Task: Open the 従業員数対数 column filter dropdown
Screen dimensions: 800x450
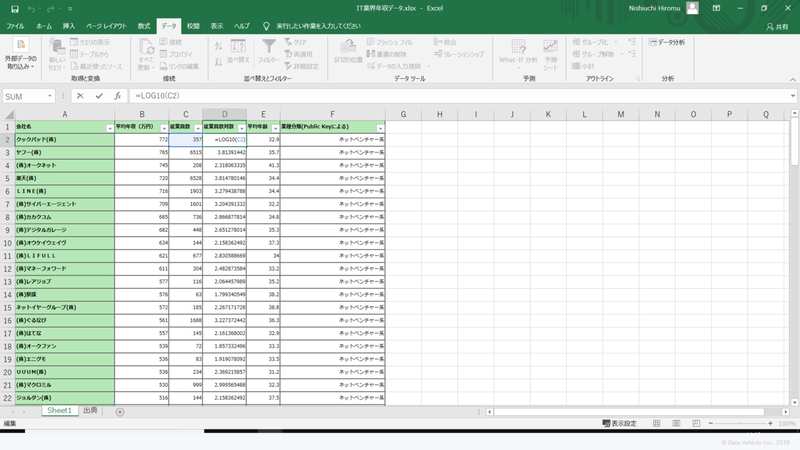Action: 241,128
